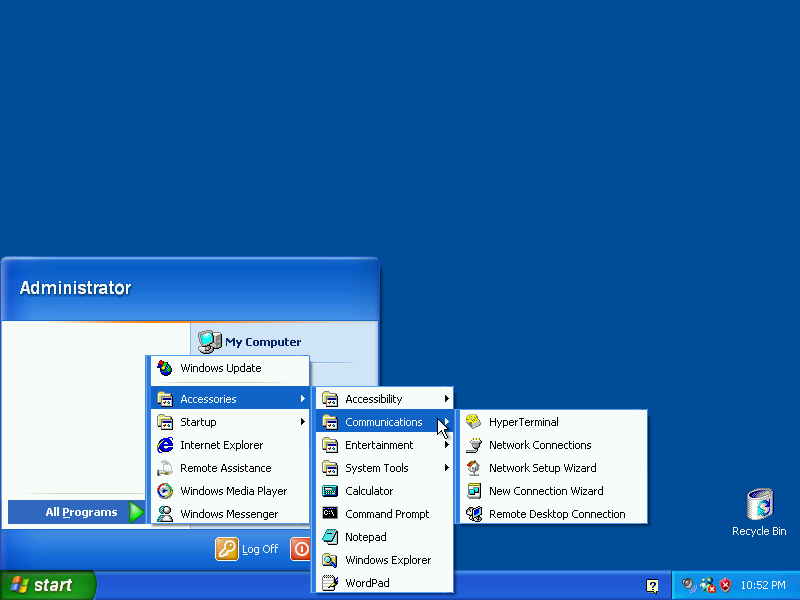Image resolution: width=800 pixels, height=600 pixels.
Task: Select the Communications menu entry
Action: [384, 422]
